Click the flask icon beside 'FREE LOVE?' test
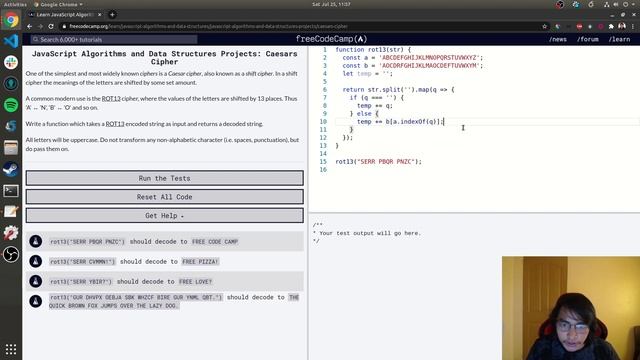 pos(36,281)
